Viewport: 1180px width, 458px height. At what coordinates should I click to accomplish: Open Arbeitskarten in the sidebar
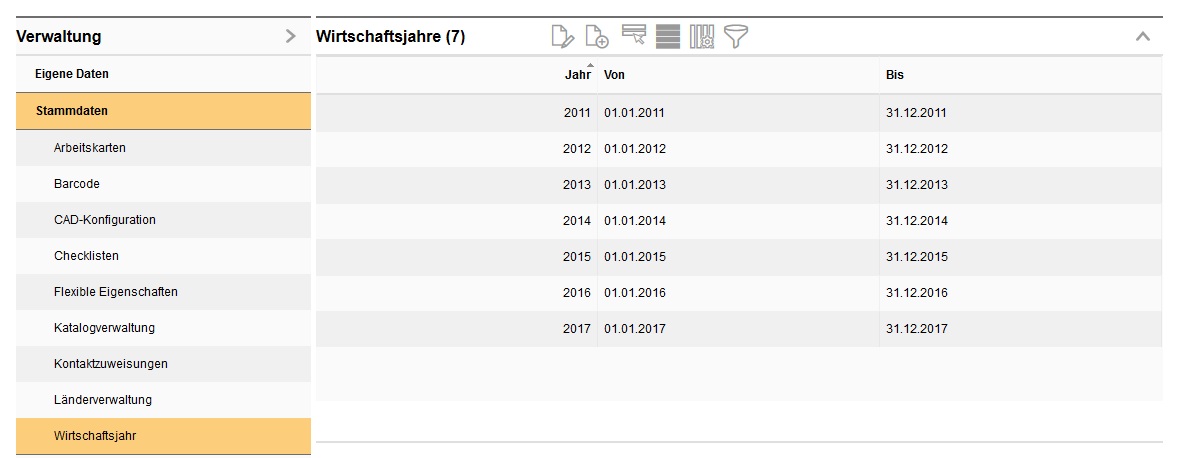click(90, 148)
